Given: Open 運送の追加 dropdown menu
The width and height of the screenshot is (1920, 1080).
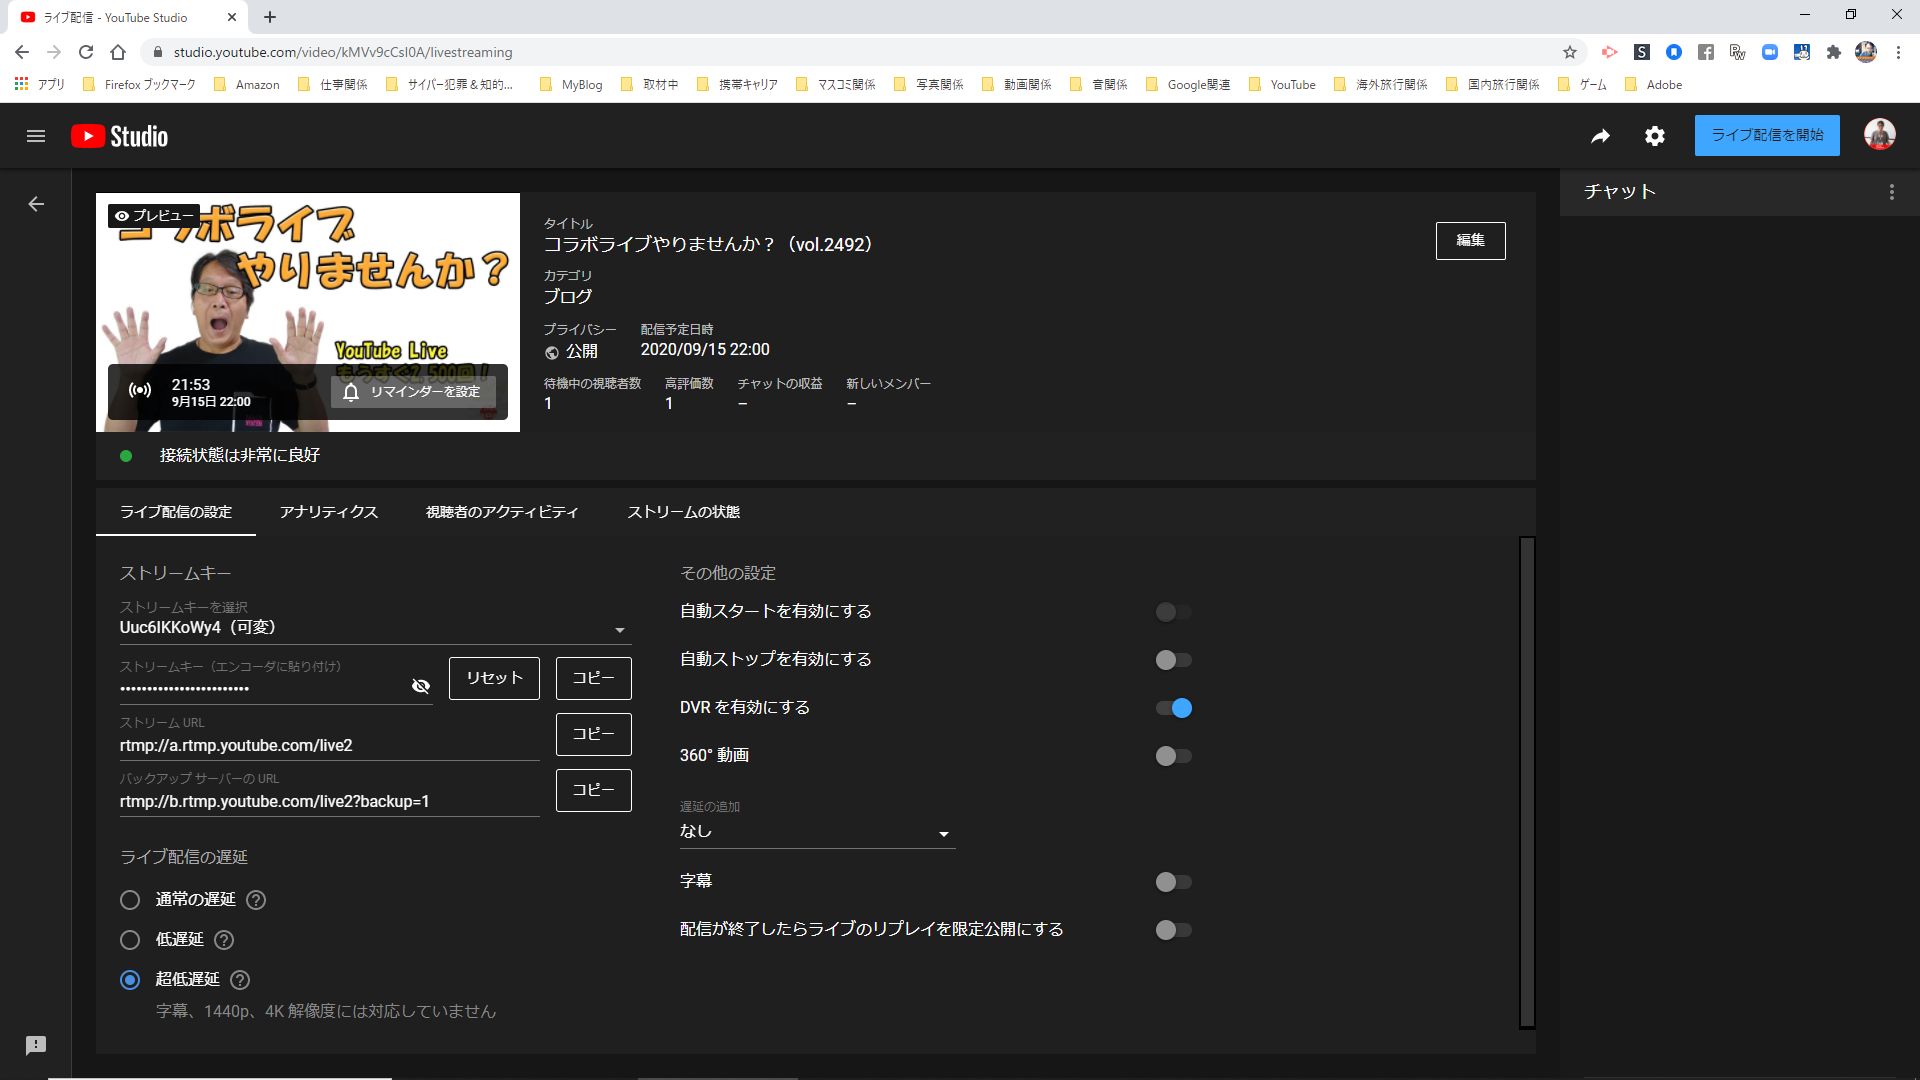Looking at the screenshot, I should 814,831.
